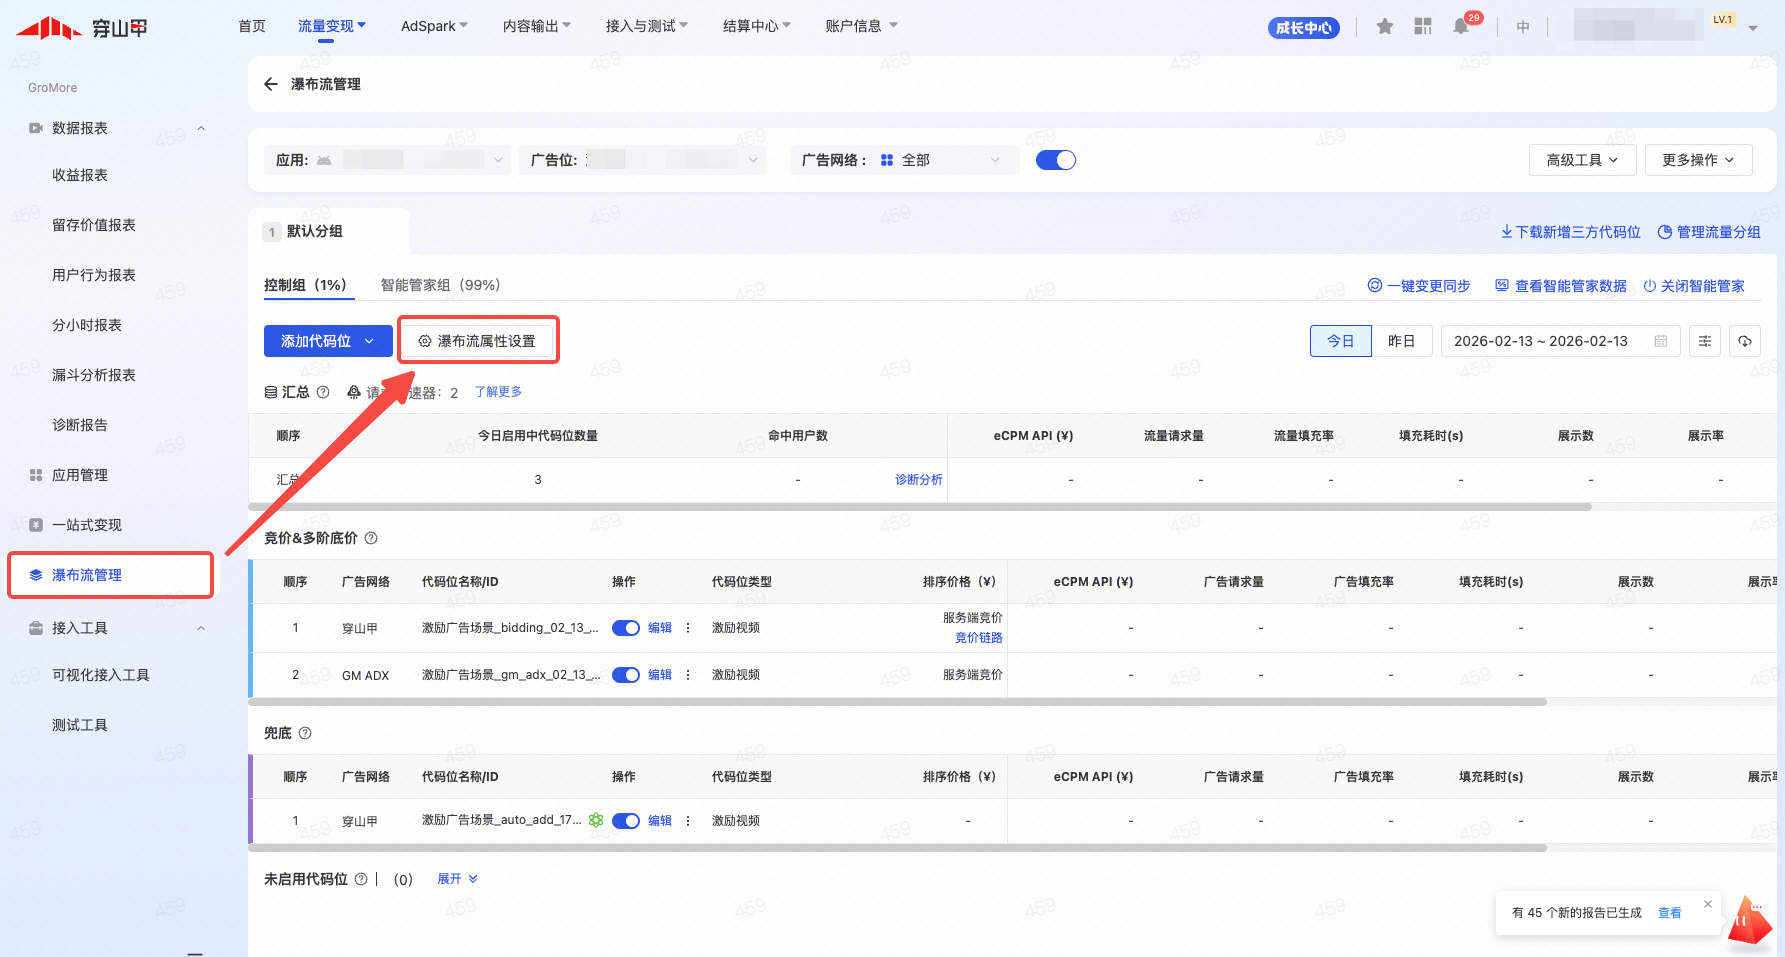Click the green auto-add icon in 兜底 row
This screenshot has width=1785, height=957.
tap(596, 820)
